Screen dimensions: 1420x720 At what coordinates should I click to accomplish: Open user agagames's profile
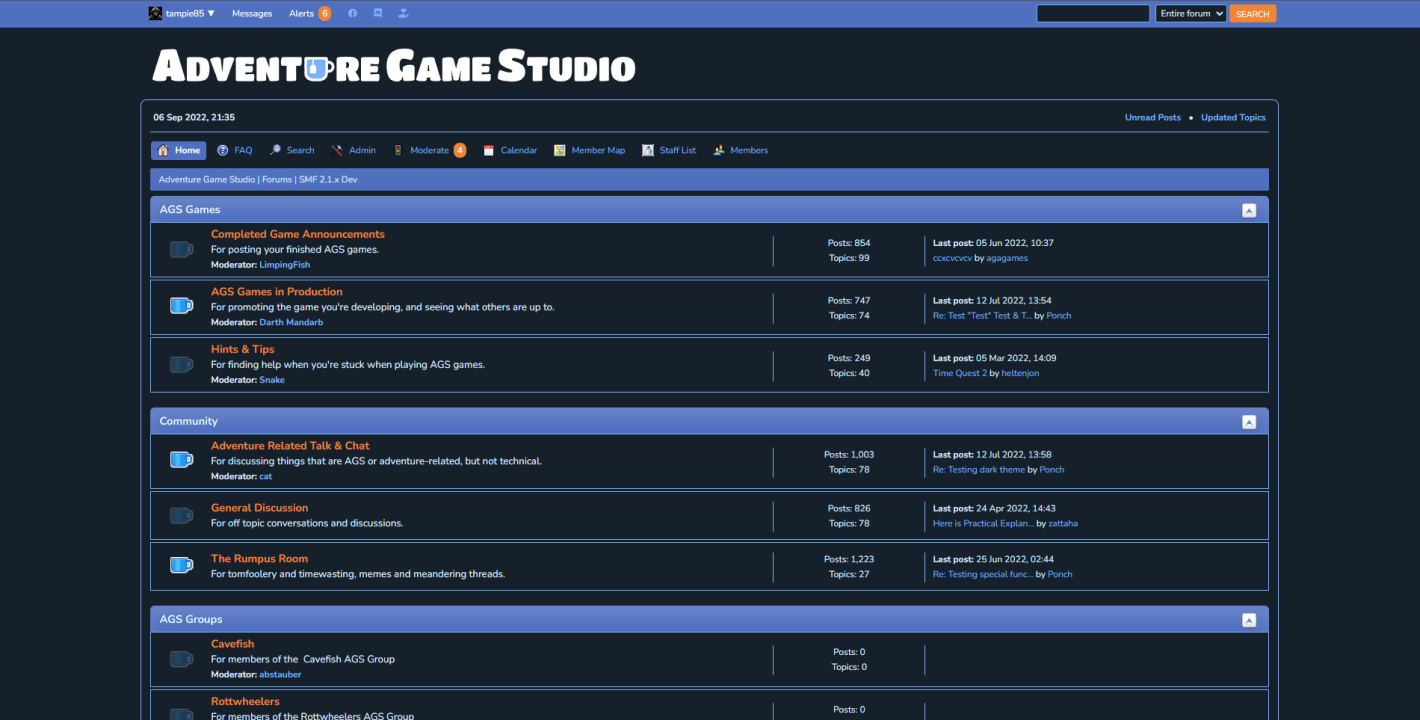click(x=1007, y=258)
